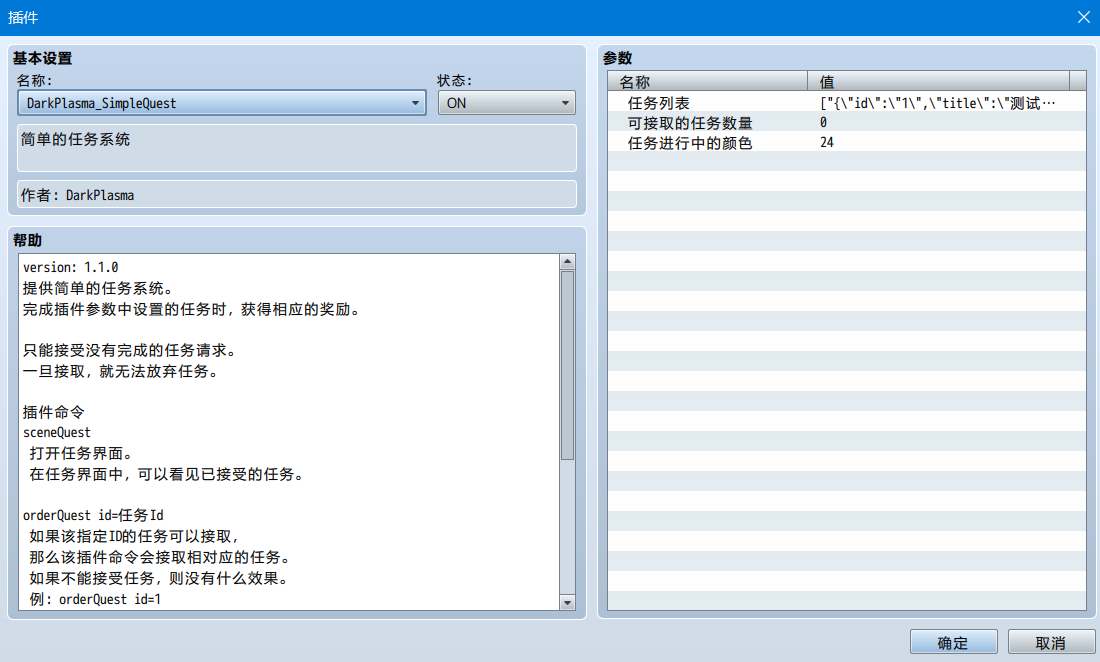
Task: Select the 任务列表 parameter row
Action: 847,103
